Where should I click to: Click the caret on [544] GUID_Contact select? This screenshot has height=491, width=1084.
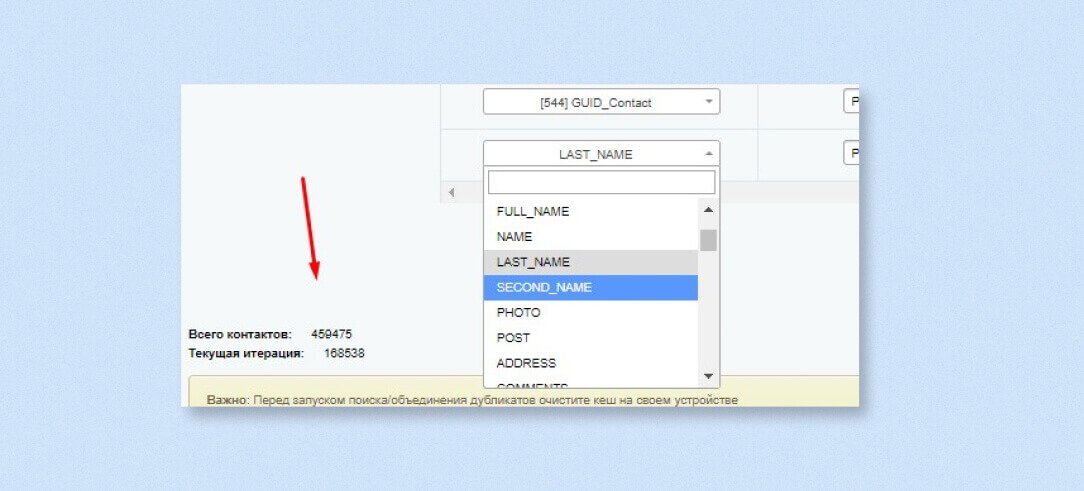click(709, 102)
